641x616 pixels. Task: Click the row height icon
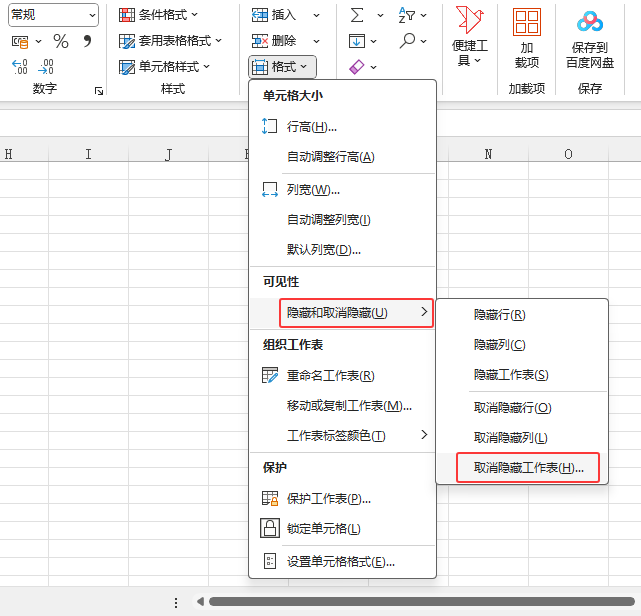coord(269,126)
